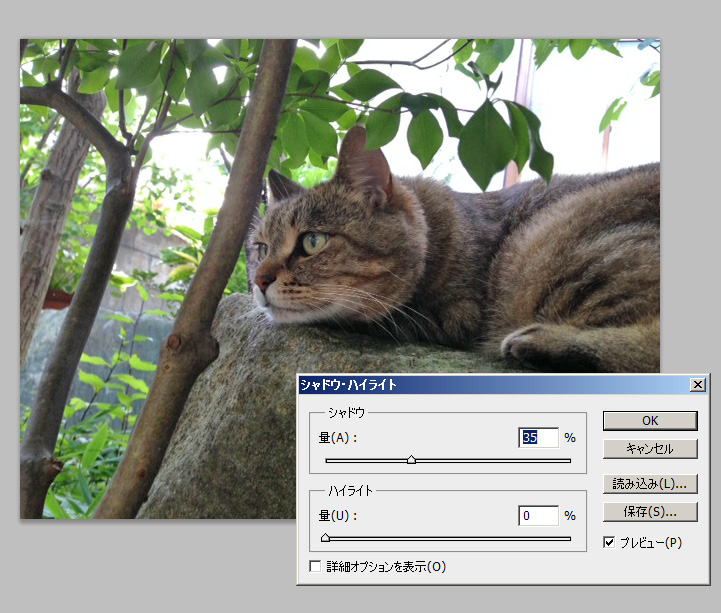Click the シャドウ amount slider handle
The height and width of the screenshot is (613, 721).
point(412,459)
